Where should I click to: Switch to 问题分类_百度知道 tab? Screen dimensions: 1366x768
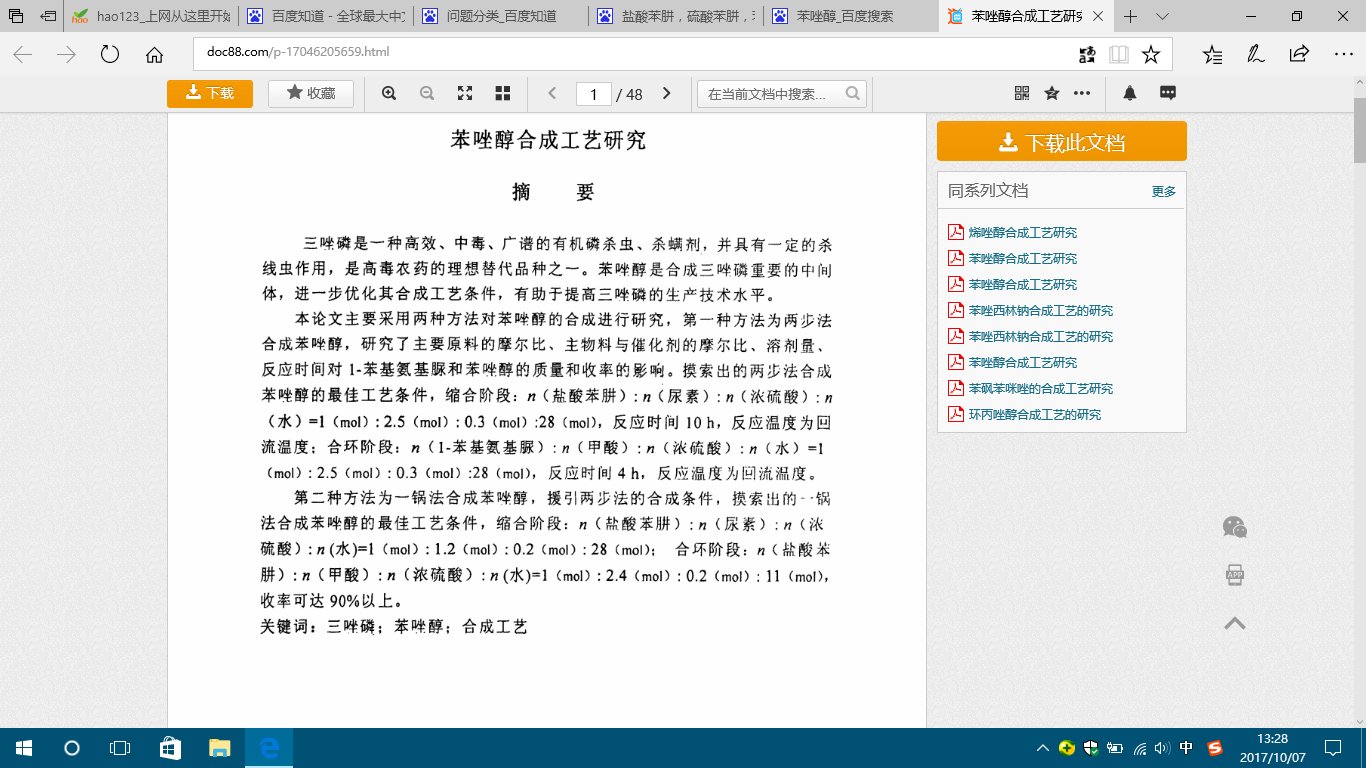pos(500,16)
